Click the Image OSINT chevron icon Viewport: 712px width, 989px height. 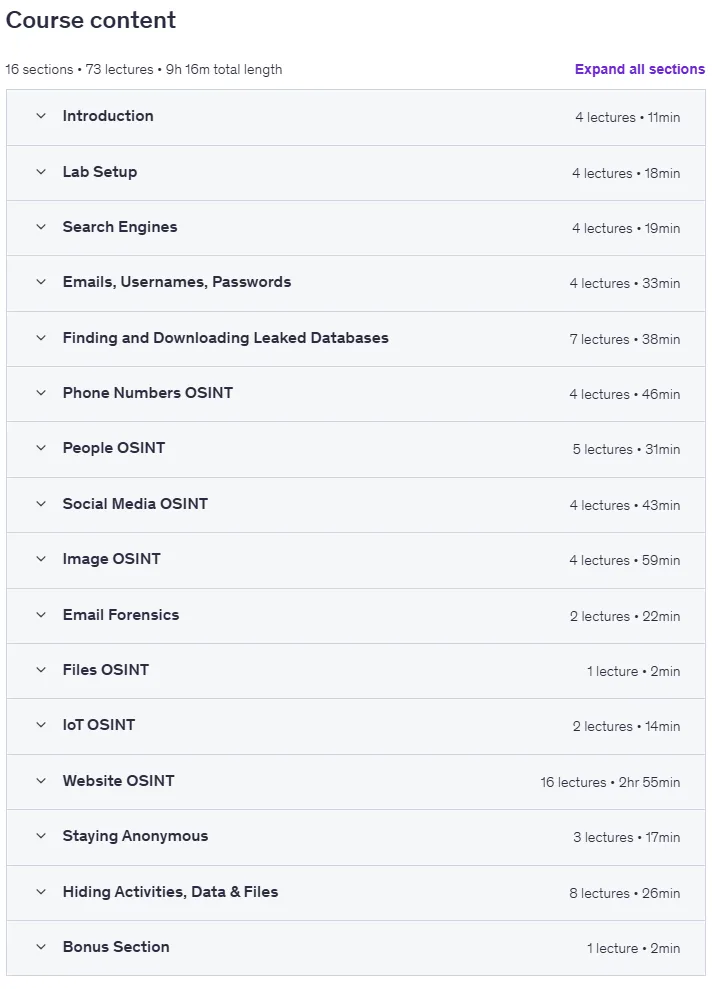(x=41, y=559)
